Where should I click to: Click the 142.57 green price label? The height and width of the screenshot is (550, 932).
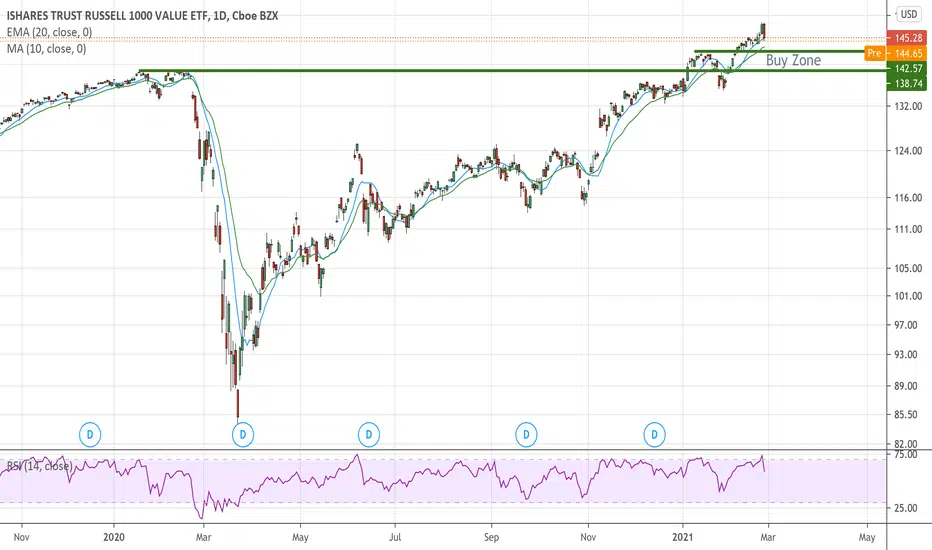(906, 68)
